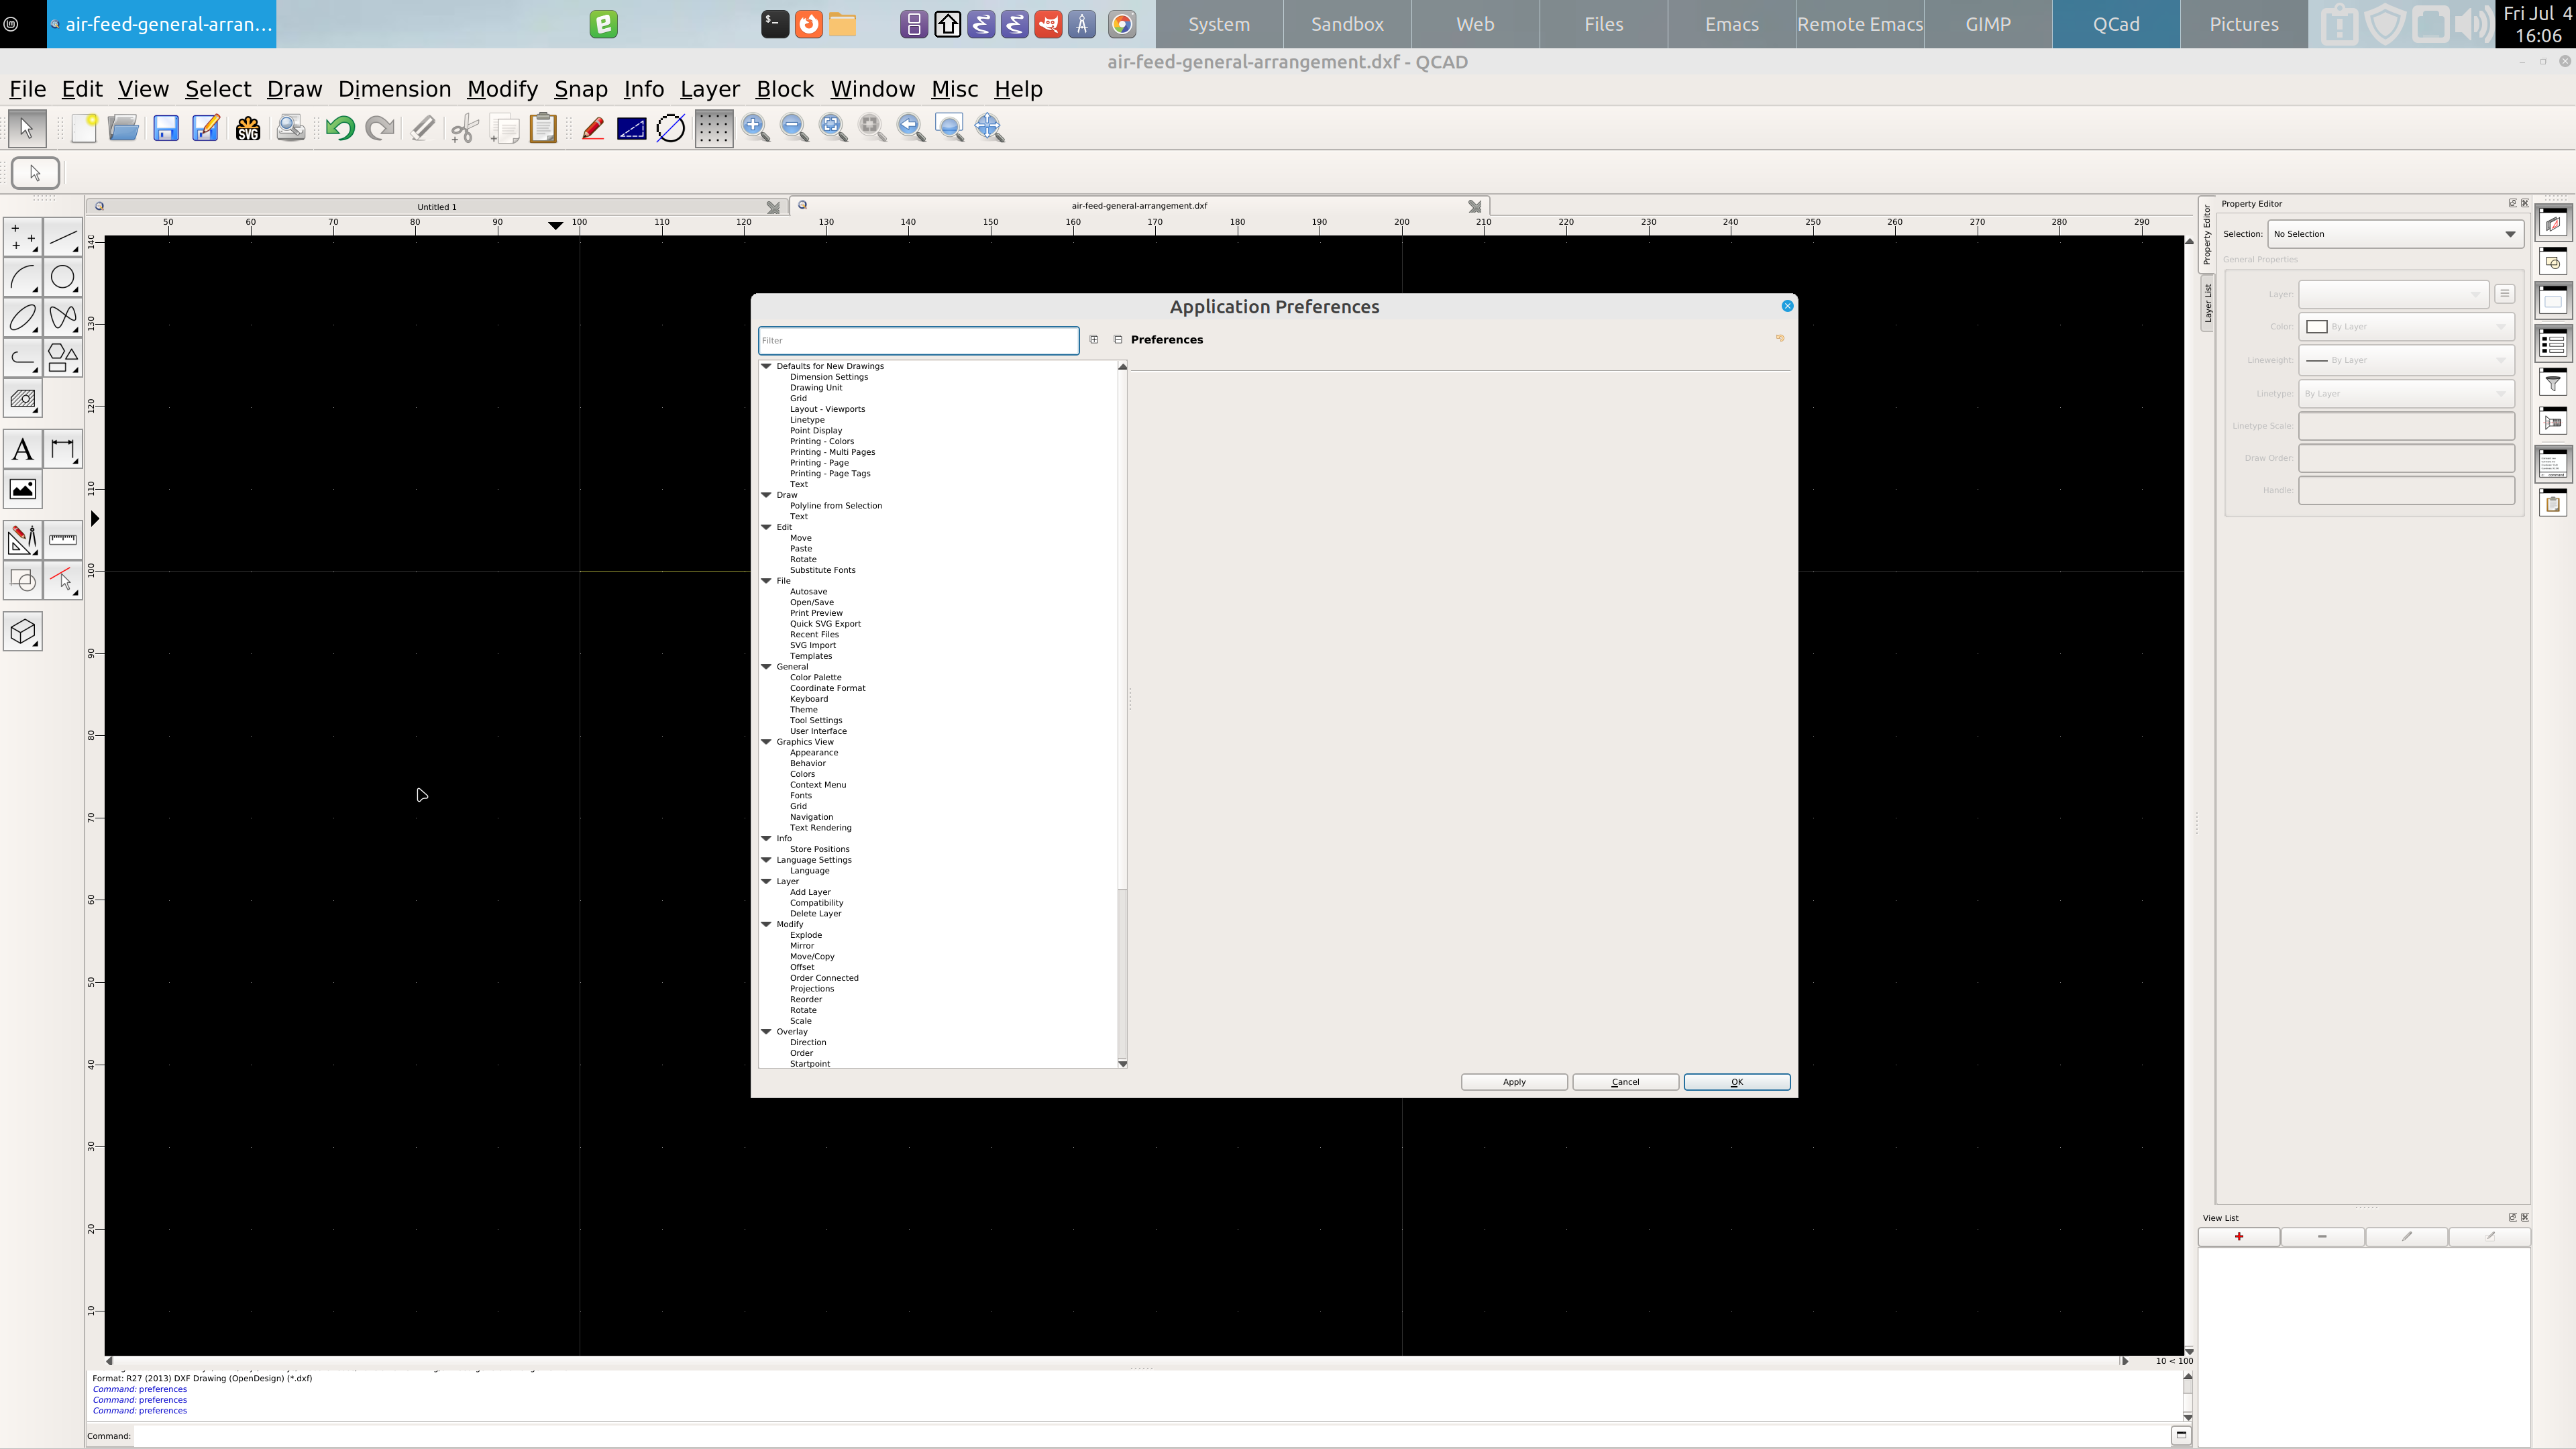The width and height of the screenshot is (2576, 1449).
Task: Select the Circle drawing tool
Action: point(63,277)
